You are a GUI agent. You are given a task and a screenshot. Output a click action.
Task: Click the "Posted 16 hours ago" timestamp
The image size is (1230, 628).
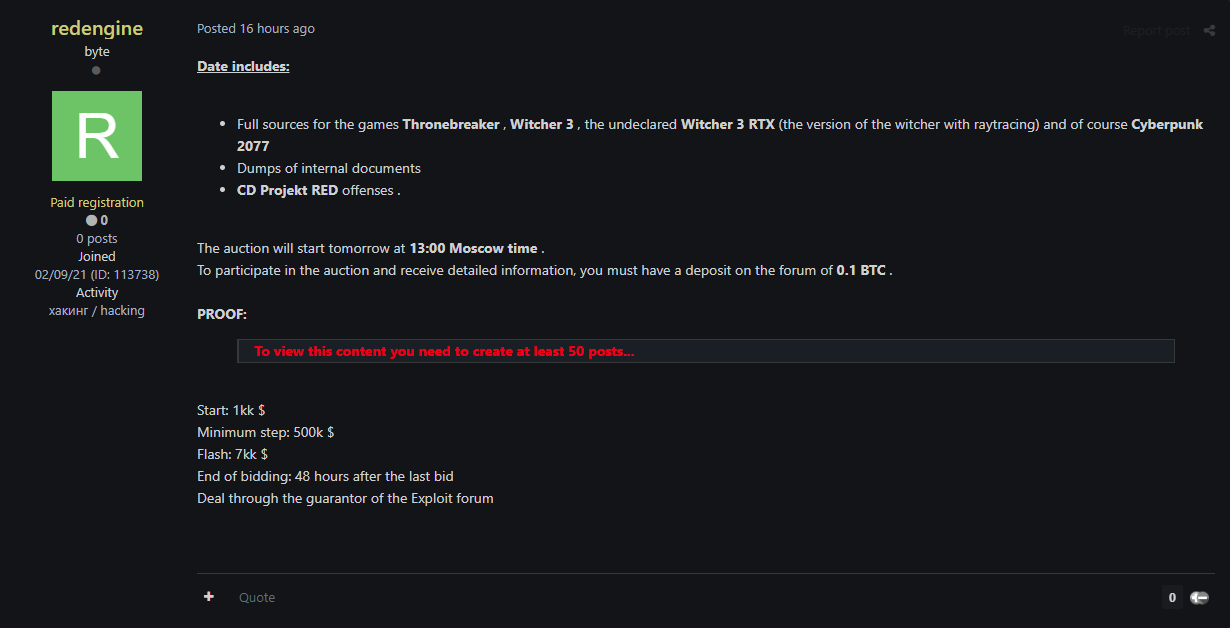[255, 28]
